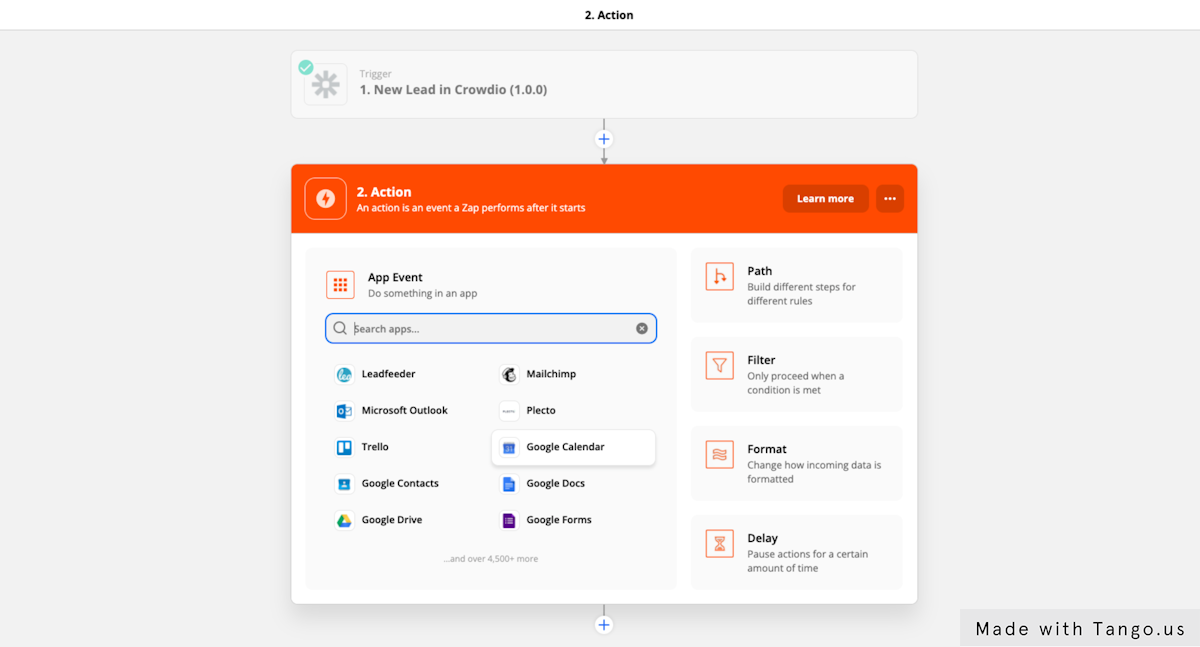1200x647 pixels.
Task: Click the Crowdio trigger app icon
Action: pyautogui.click(x=326, y=85)
